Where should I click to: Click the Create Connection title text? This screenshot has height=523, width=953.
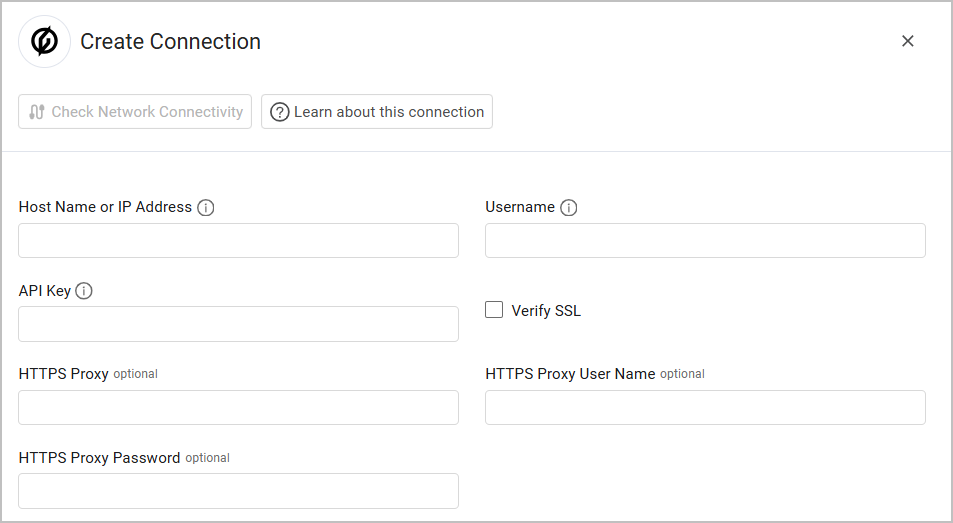170,42
